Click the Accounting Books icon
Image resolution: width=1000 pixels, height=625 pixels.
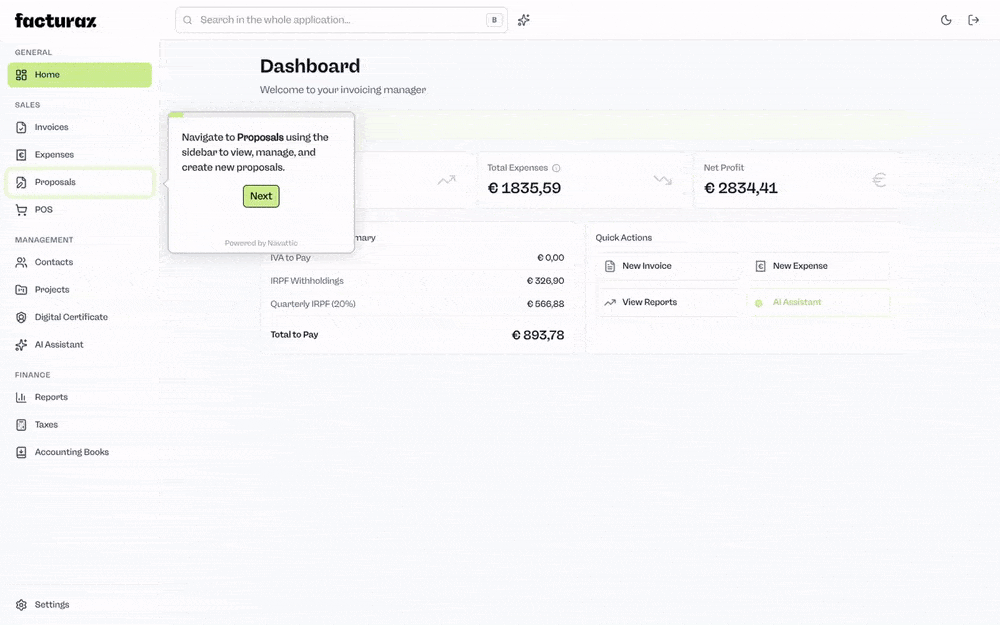[x=21, y=452]
